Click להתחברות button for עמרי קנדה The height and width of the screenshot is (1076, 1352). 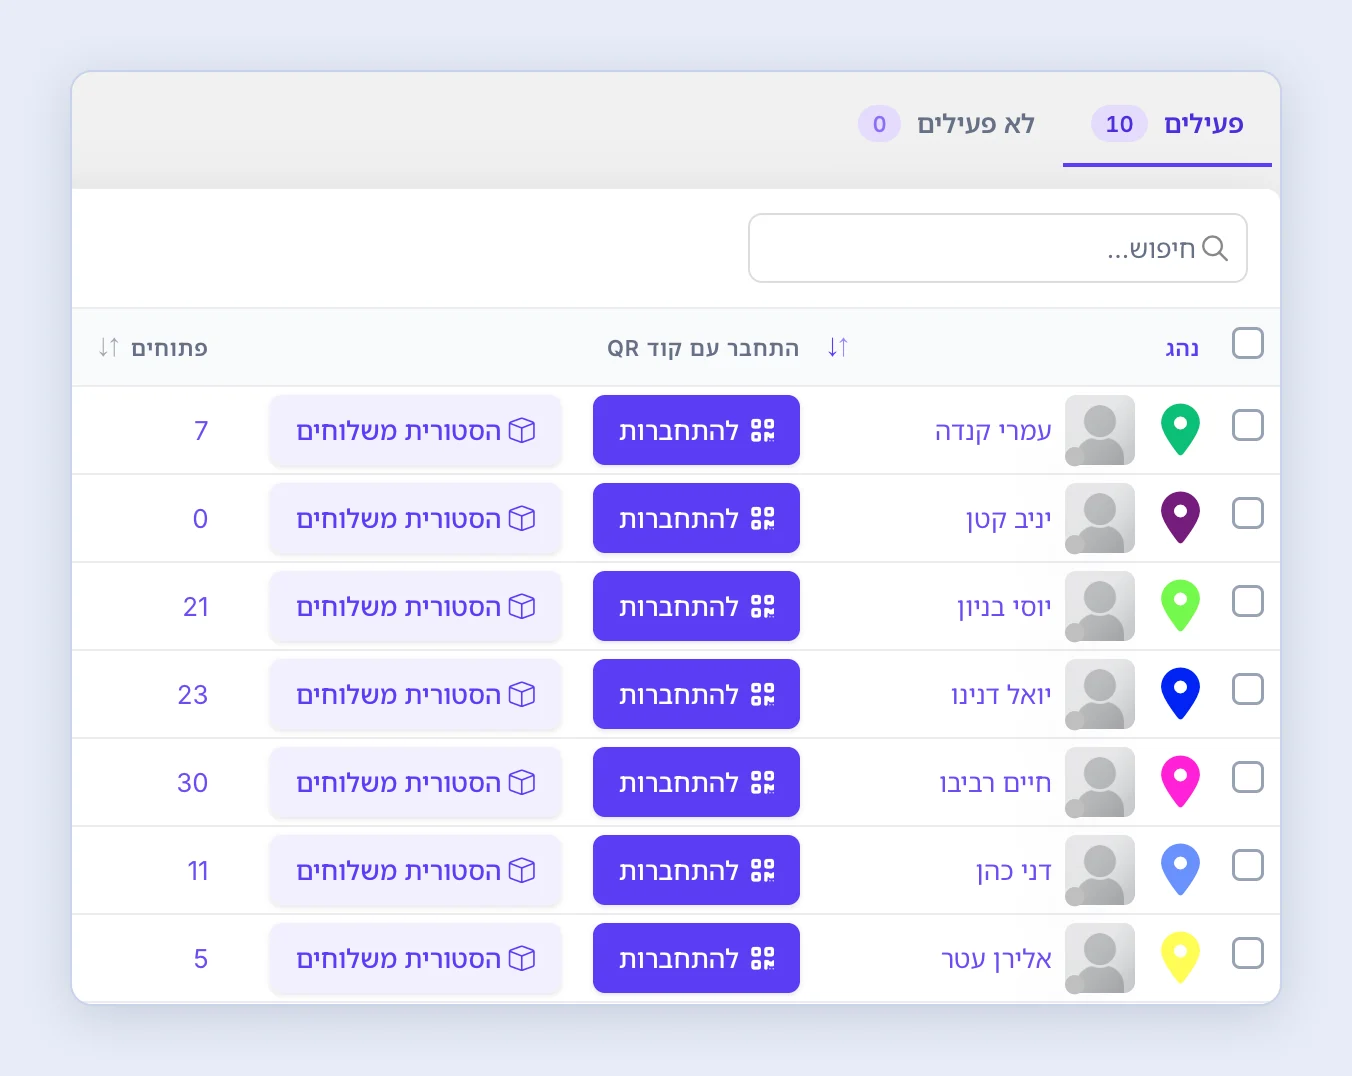696,430
